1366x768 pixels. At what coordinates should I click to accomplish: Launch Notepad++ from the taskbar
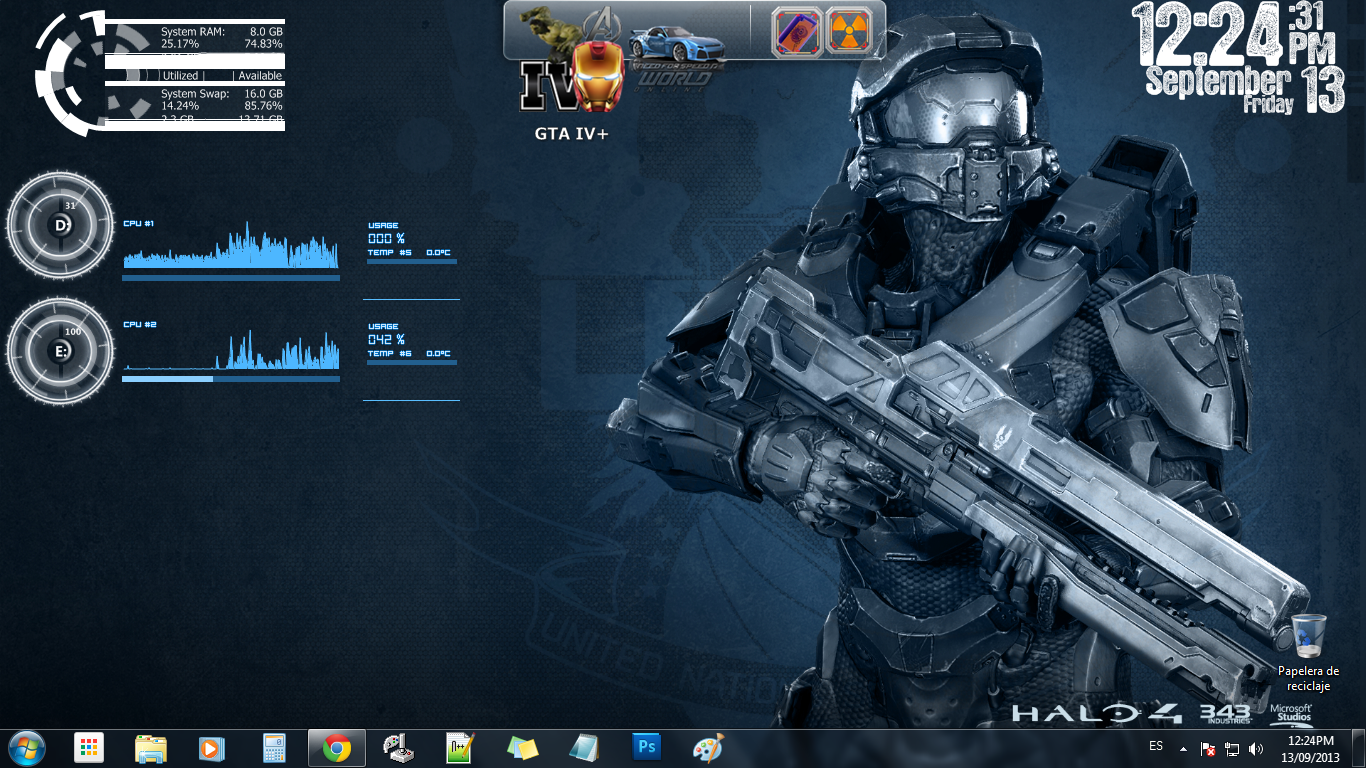tap(460, 748)
